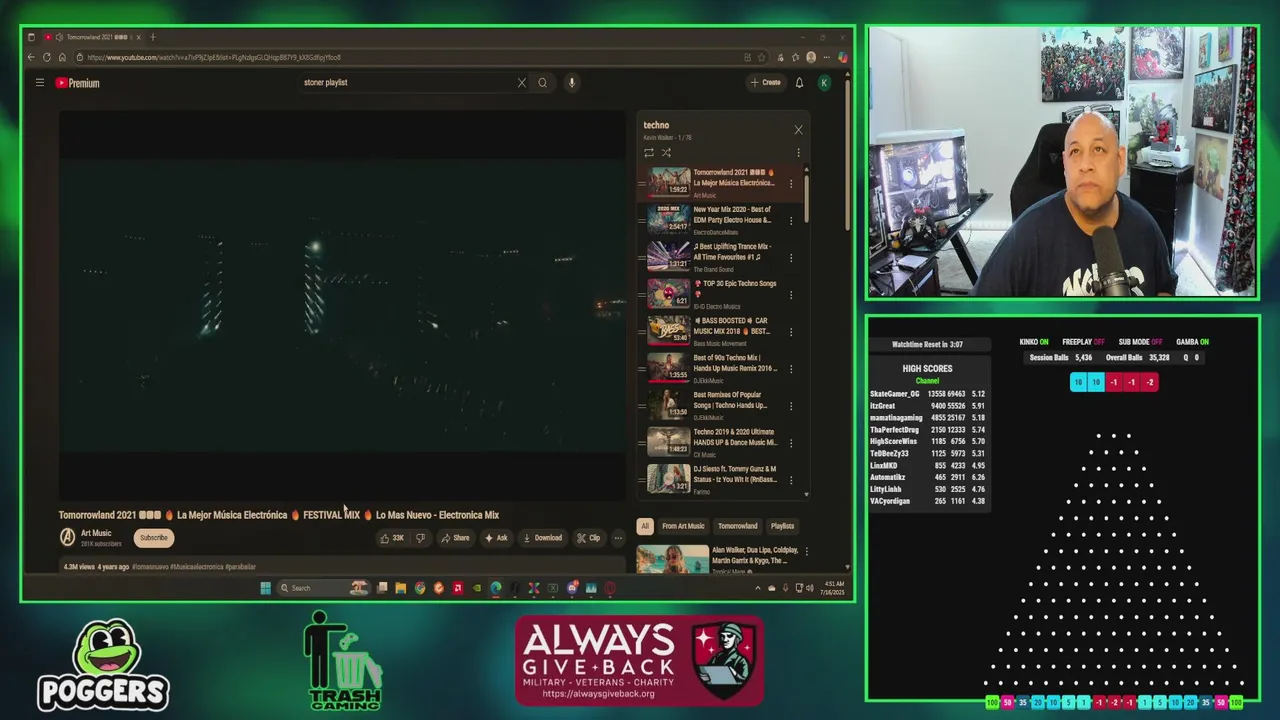Image resolution: width=1280 pixels, height=720 pixels.
Task: Open options menu for TOP 30 Epic Techno Songs
Action: [791, 294]
